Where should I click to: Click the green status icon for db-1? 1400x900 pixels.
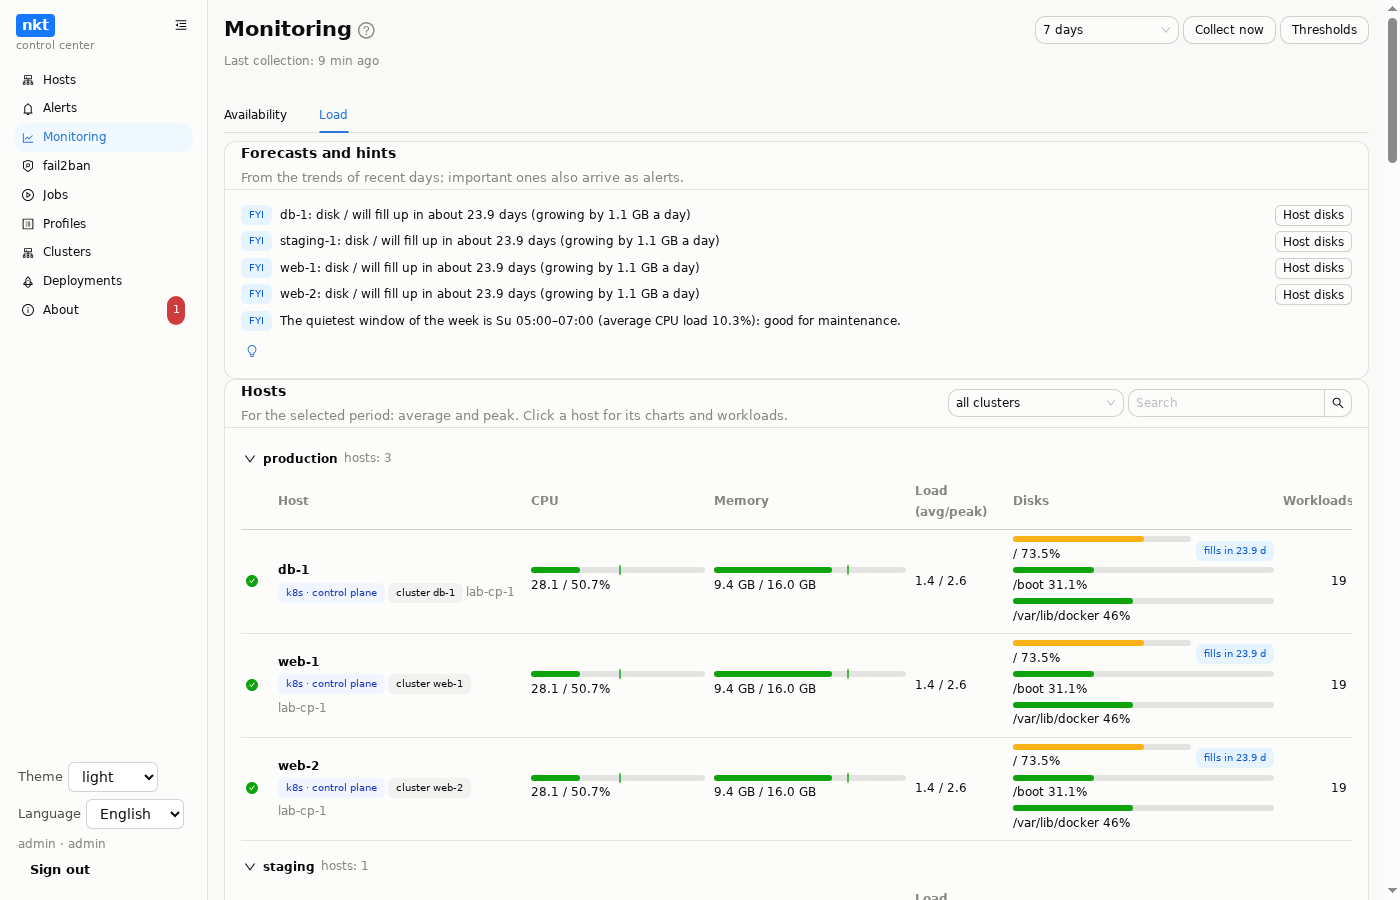pos(252,581)
